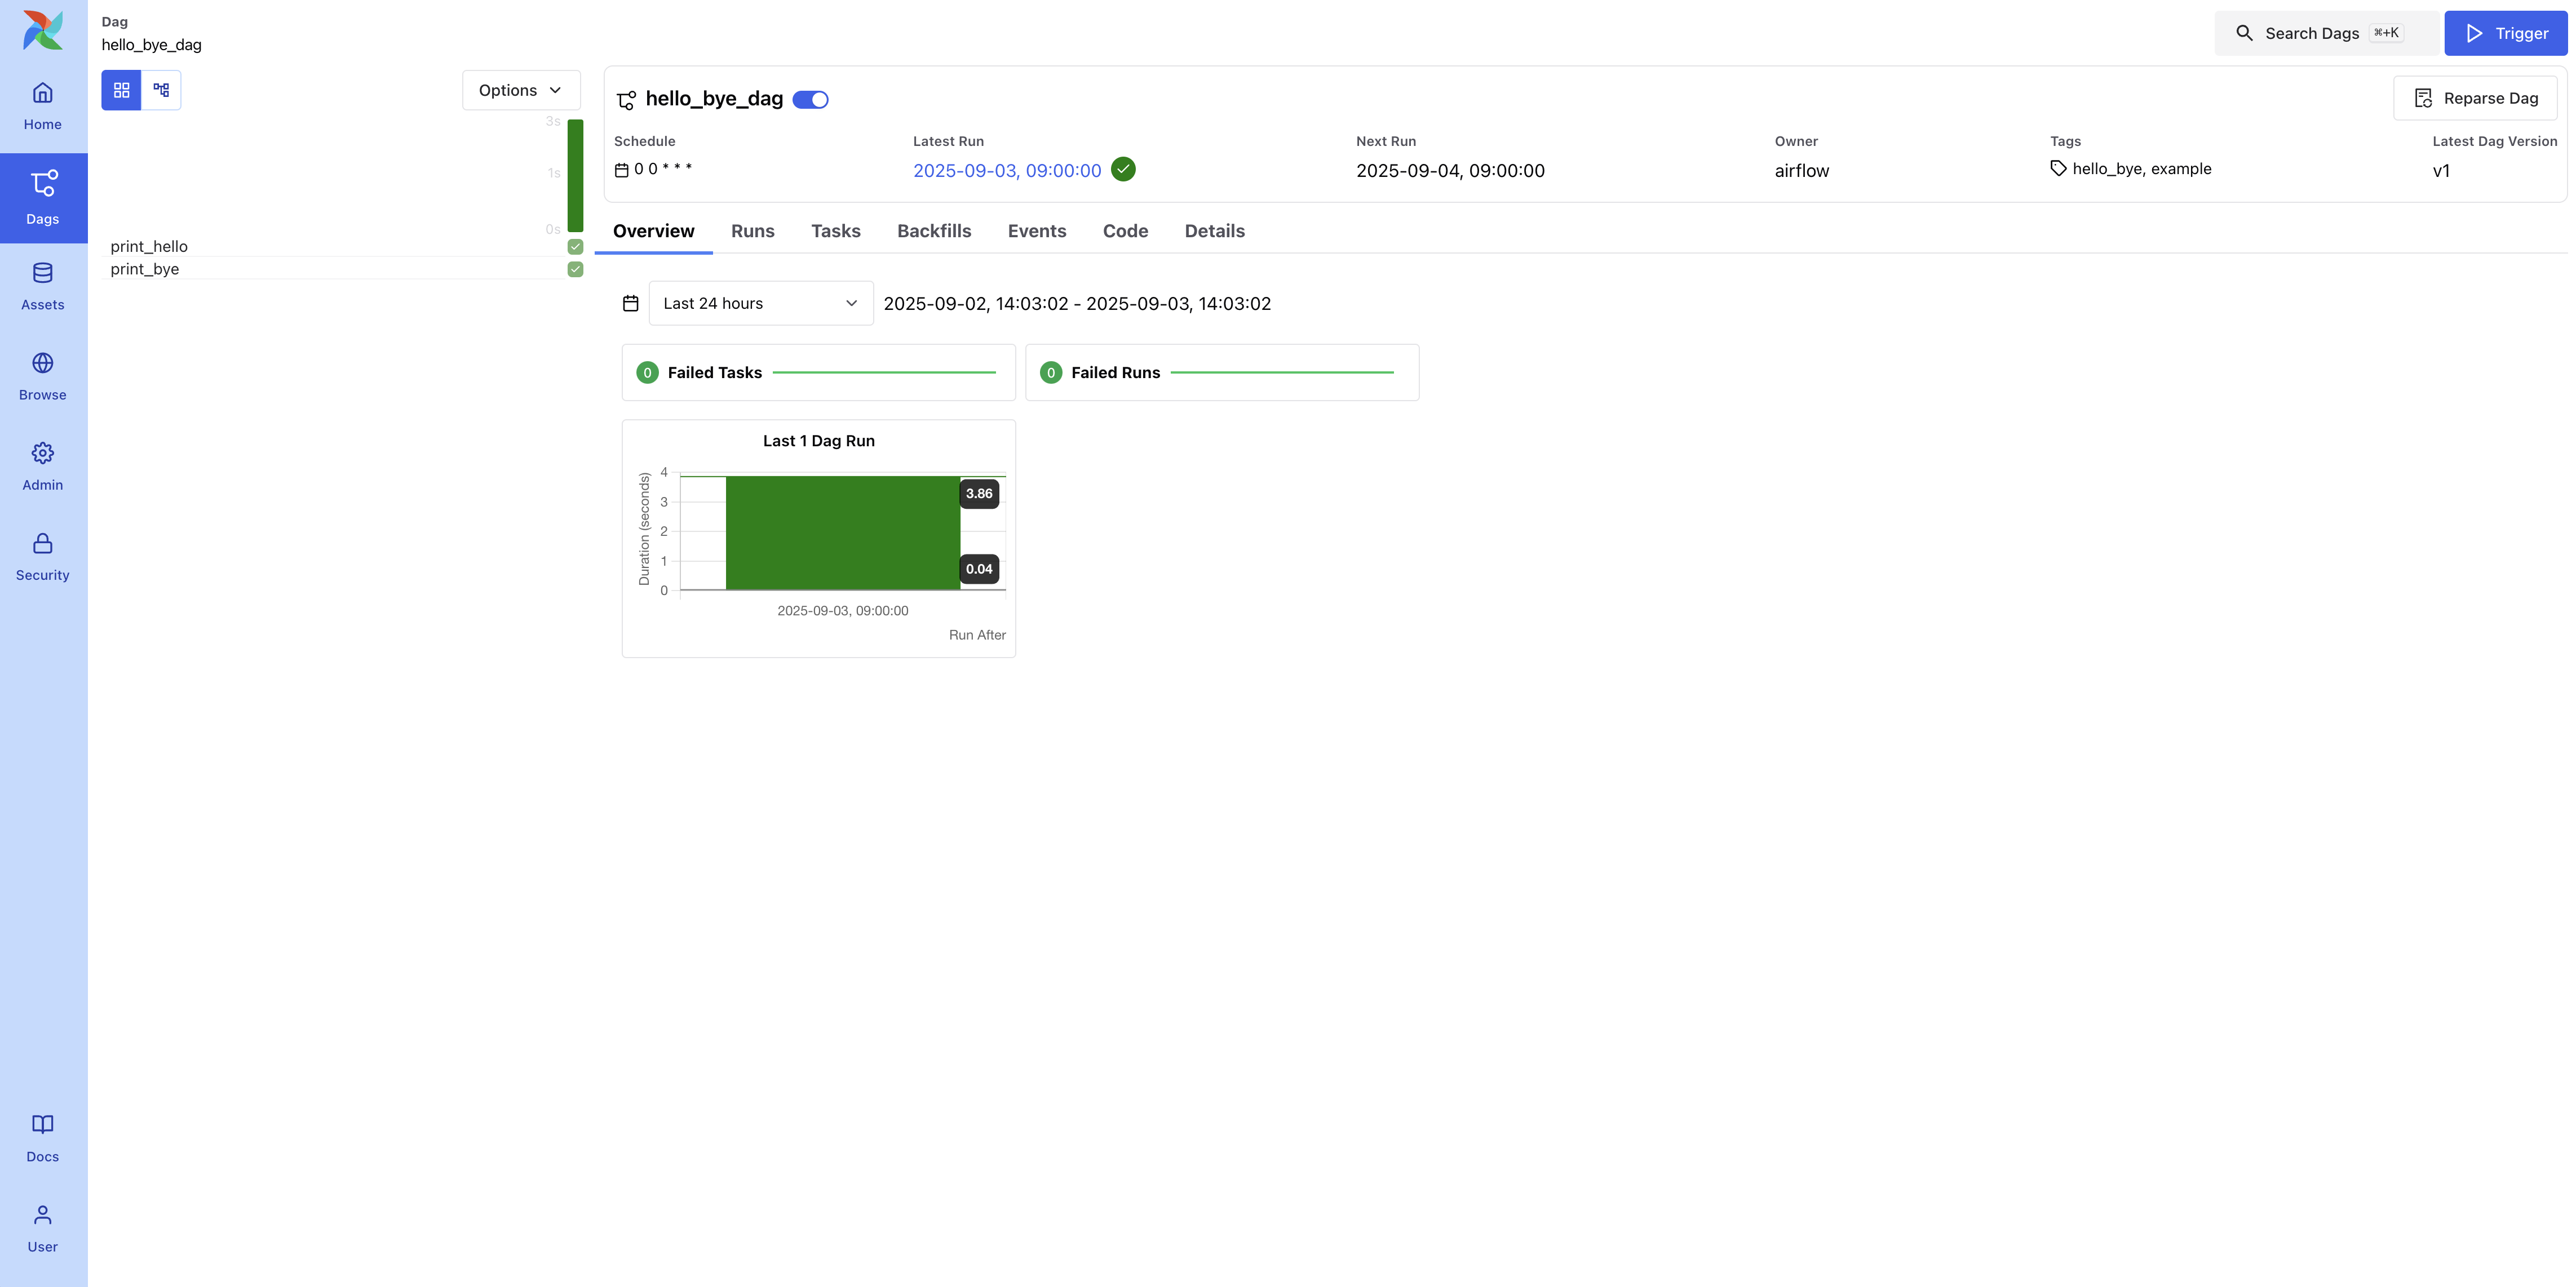Open the Docs book icon
The image size is (2576, 1287).
[x=42, y=1138]
